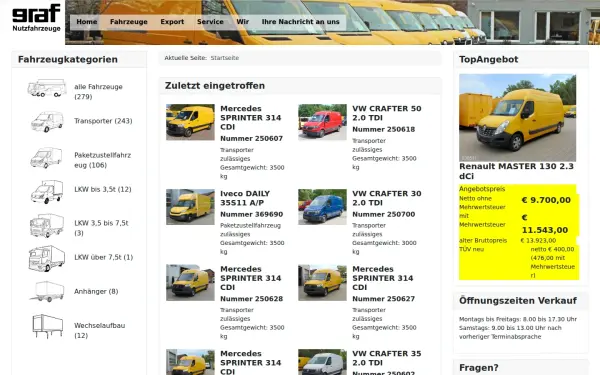Open Anhänger (8) category link

pos(96,291)
